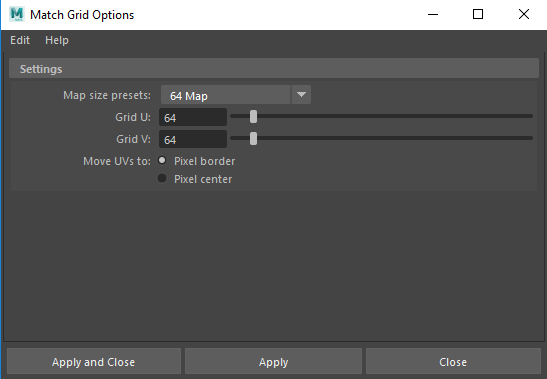Viewport: 547px width, 379px height.
Task: Collapse the Settings section header
Action: coord(274,68)
